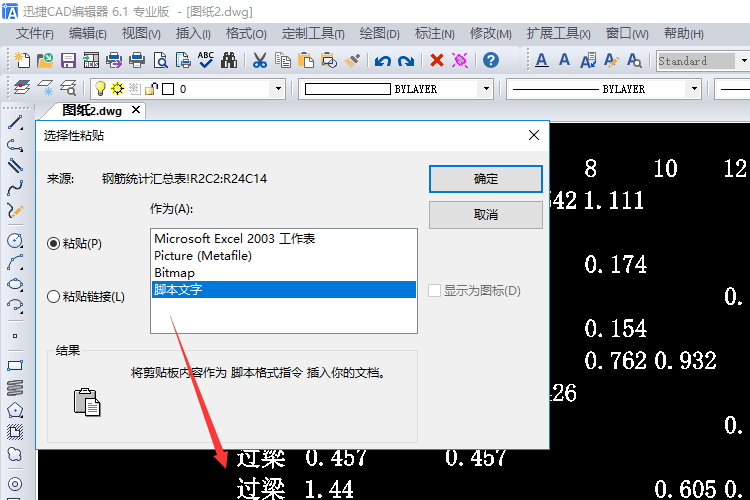
Task: Click the scissors Cut icon
Action: coord(259,61)
